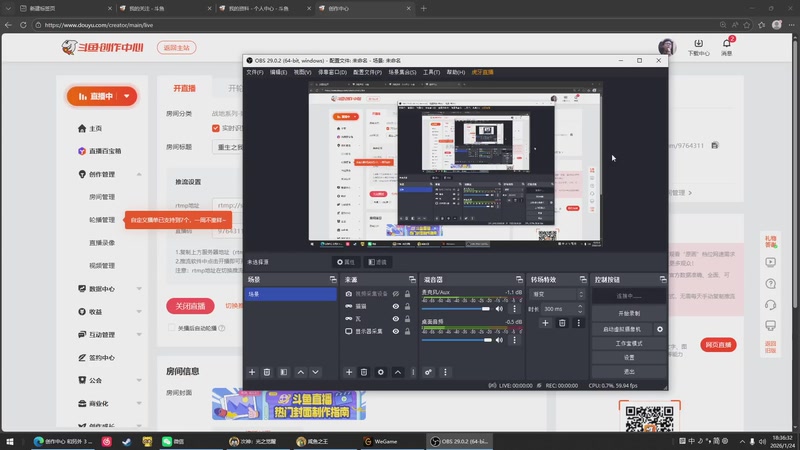Image resolution: width=800 pixels, height=450 pixels.
Task: Open 麦克风/Aux channel three-dot menu
Action: [514, 309]
